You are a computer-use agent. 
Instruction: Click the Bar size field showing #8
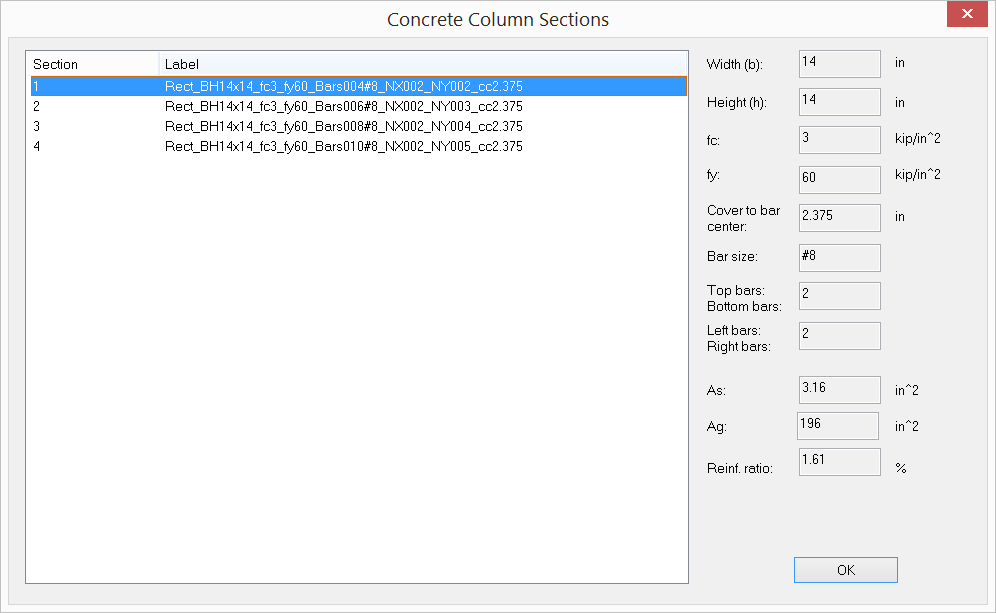click(839, 257)
